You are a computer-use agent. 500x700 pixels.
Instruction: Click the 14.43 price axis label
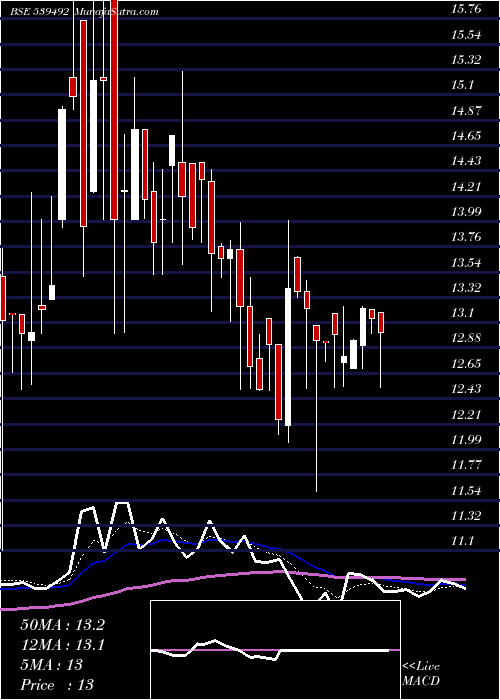pos(466,161)
